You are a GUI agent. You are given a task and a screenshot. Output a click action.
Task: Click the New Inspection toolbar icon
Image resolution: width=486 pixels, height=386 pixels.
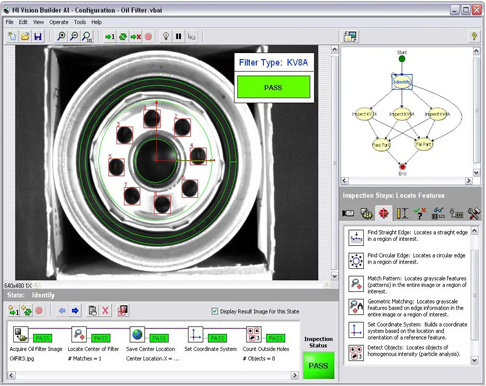[x=12, y=36]
